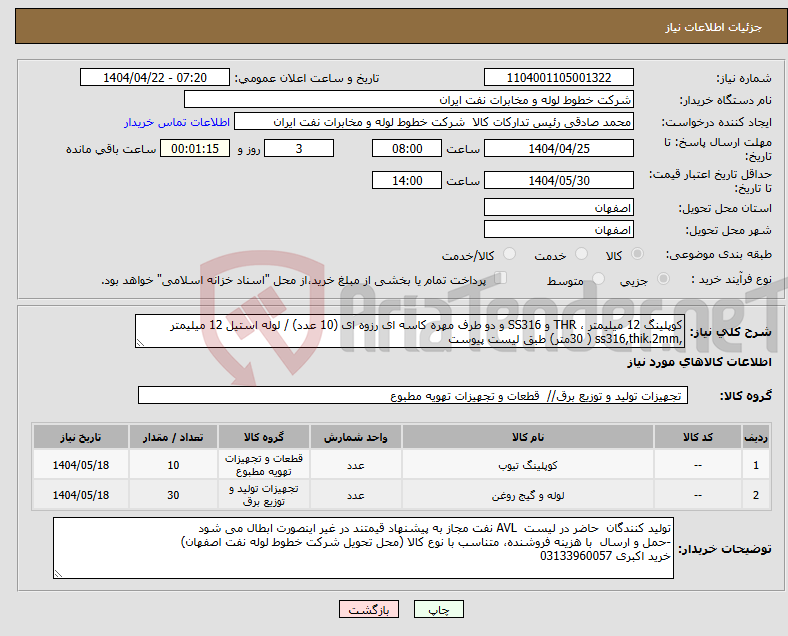Click need date in کوپلینگ تیوب row

[x=81, y=465]
